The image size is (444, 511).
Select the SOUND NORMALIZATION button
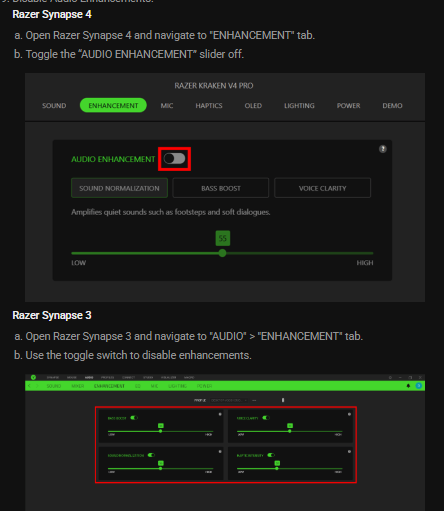click(x=119, y=188)
